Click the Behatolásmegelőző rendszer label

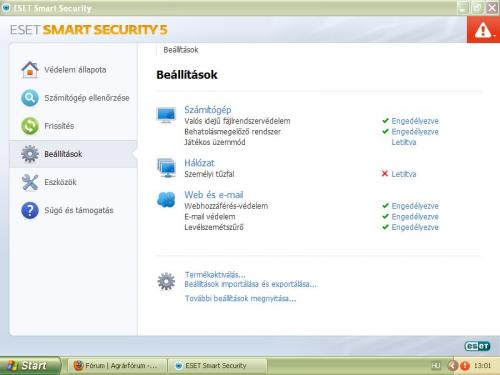pos(233,132)
